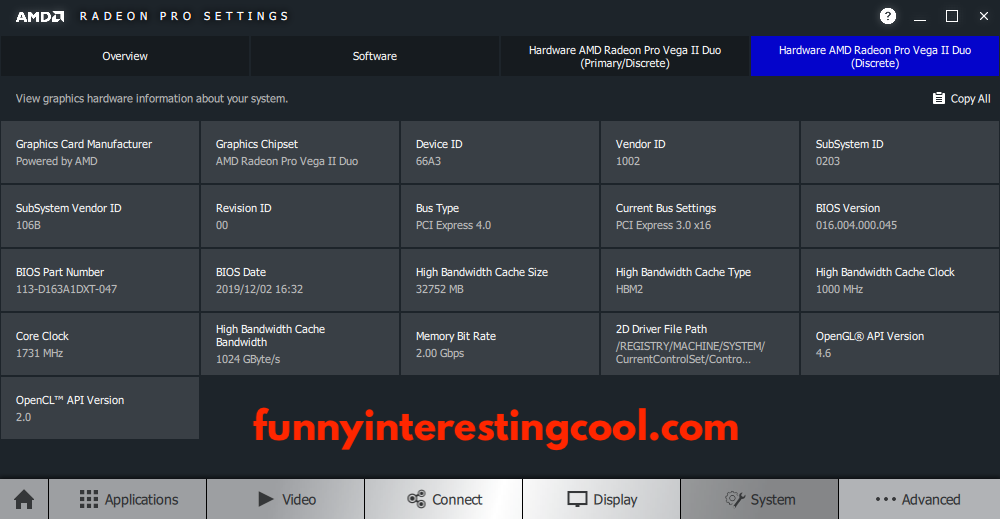Click the High Bandwidth Cache Size tile

[500, 280]
